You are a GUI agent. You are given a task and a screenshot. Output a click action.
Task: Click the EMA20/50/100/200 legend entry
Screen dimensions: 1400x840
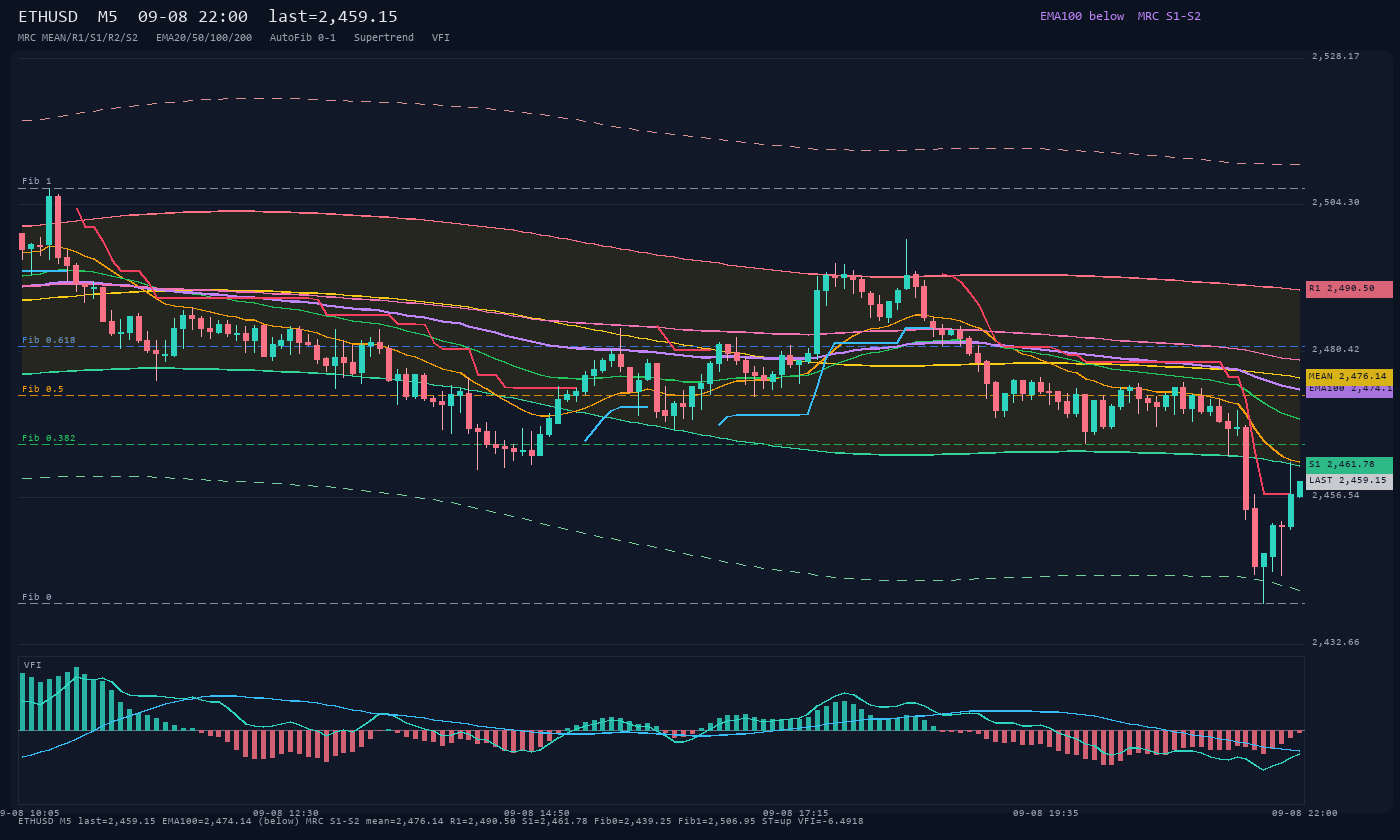[x=204, y=37]
